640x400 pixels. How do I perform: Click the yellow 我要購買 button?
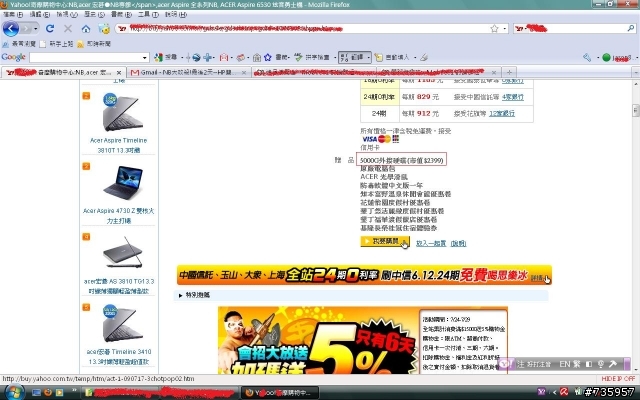click(384, 241)
